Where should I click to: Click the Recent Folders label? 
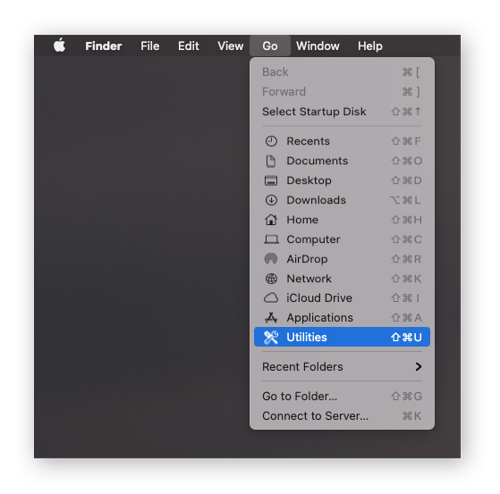coord(302,367)
